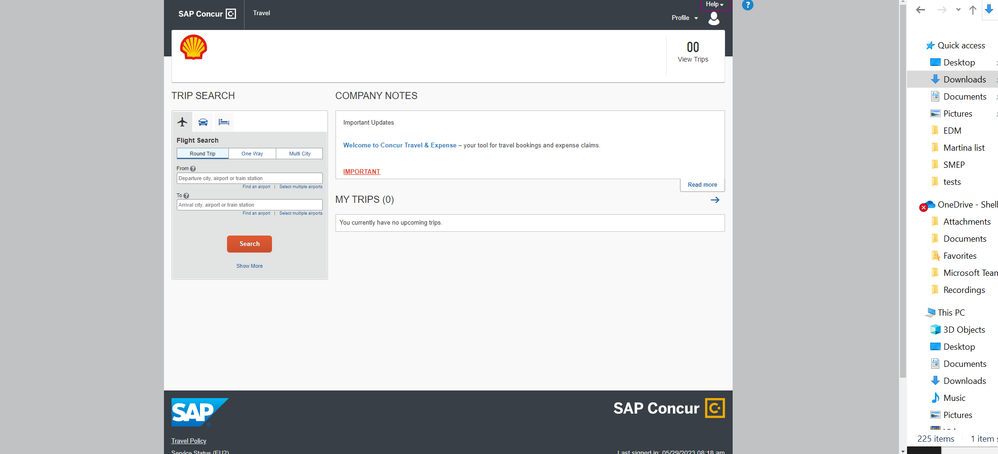Viewport: 998px width, 454px height.
Task: Click the SAP logo in the footer
Action: [x=199, y=412]
